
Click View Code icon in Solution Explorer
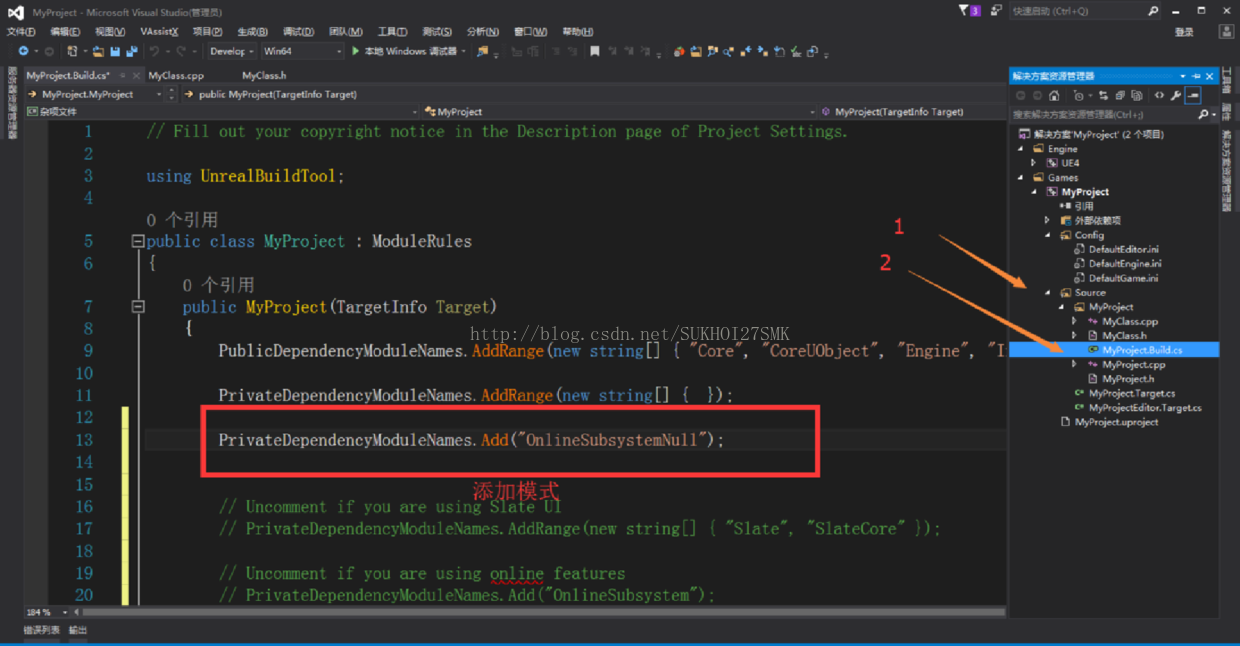pos(1159,96)
